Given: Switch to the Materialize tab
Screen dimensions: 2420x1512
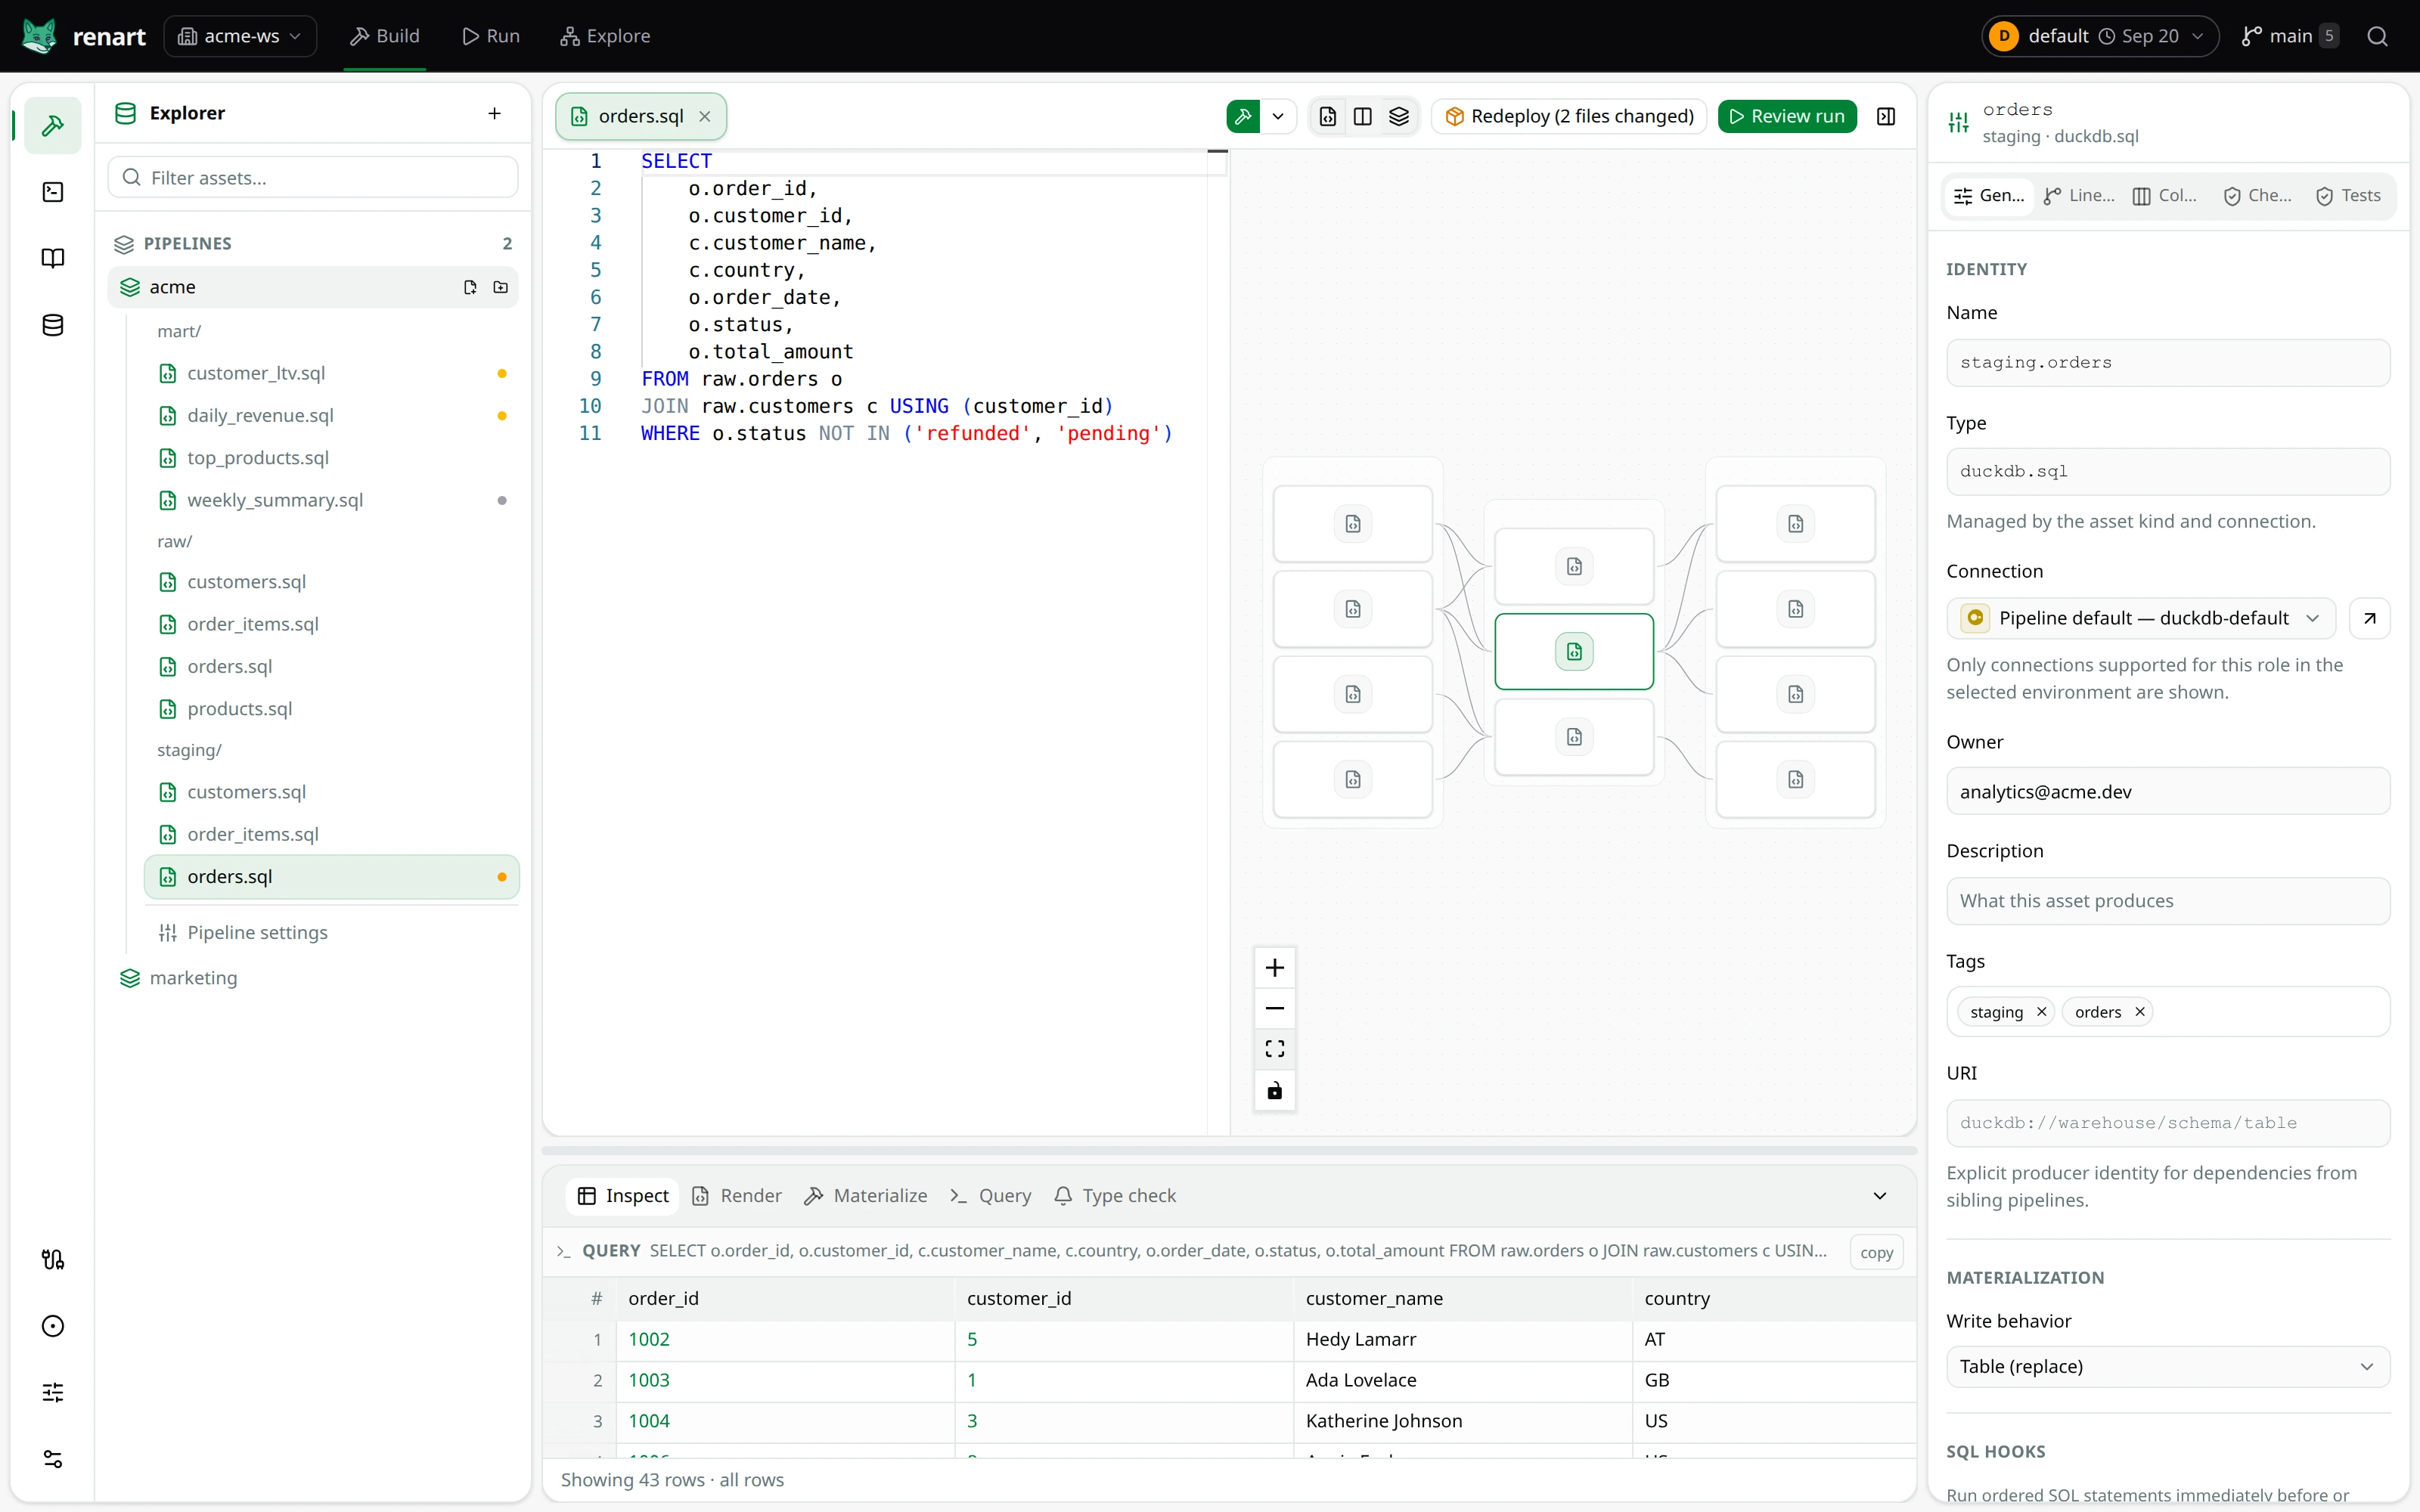Looking at the screenshot, I should coord(866,1196).
